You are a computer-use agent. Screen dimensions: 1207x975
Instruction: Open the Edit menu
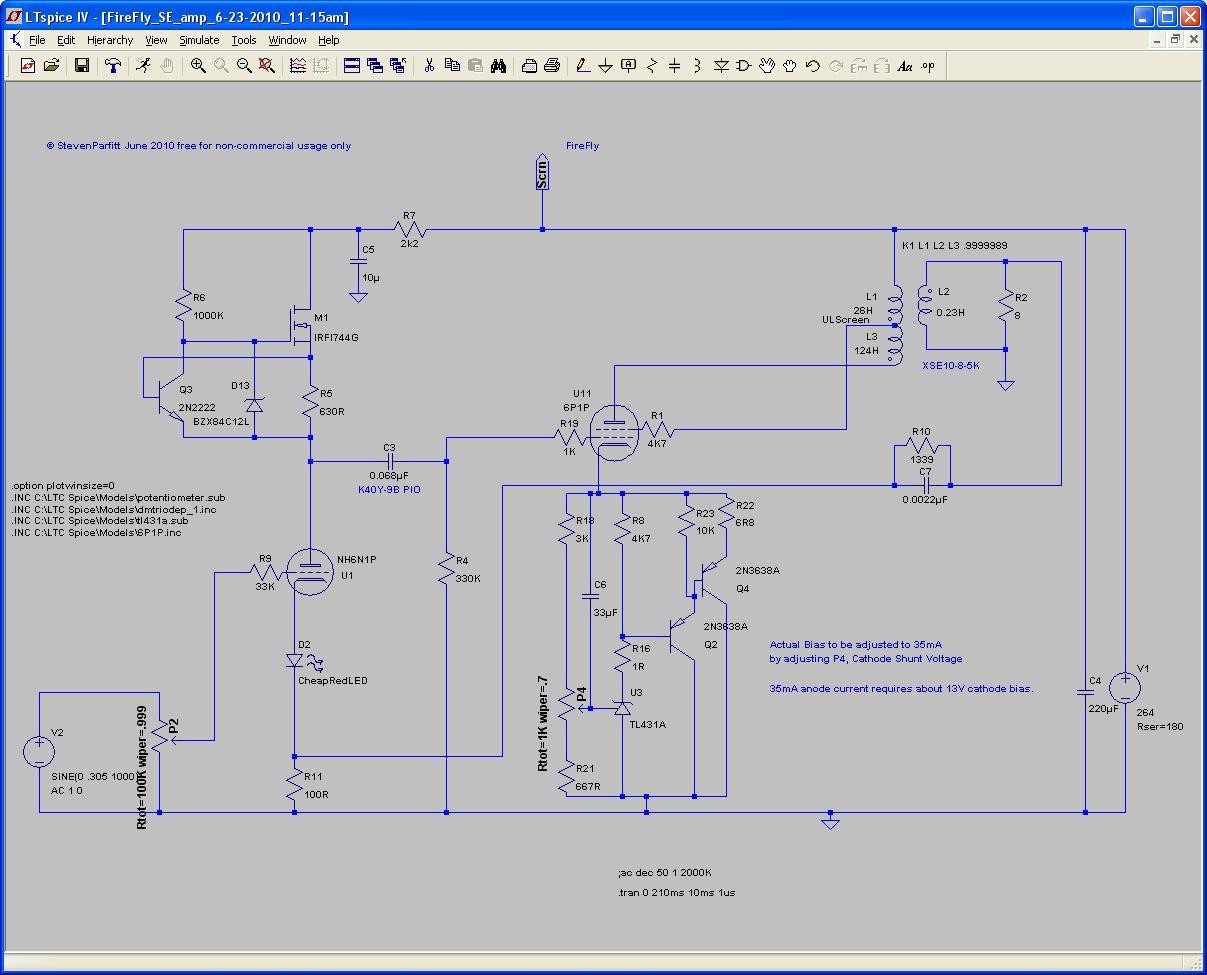coord(66,40)
